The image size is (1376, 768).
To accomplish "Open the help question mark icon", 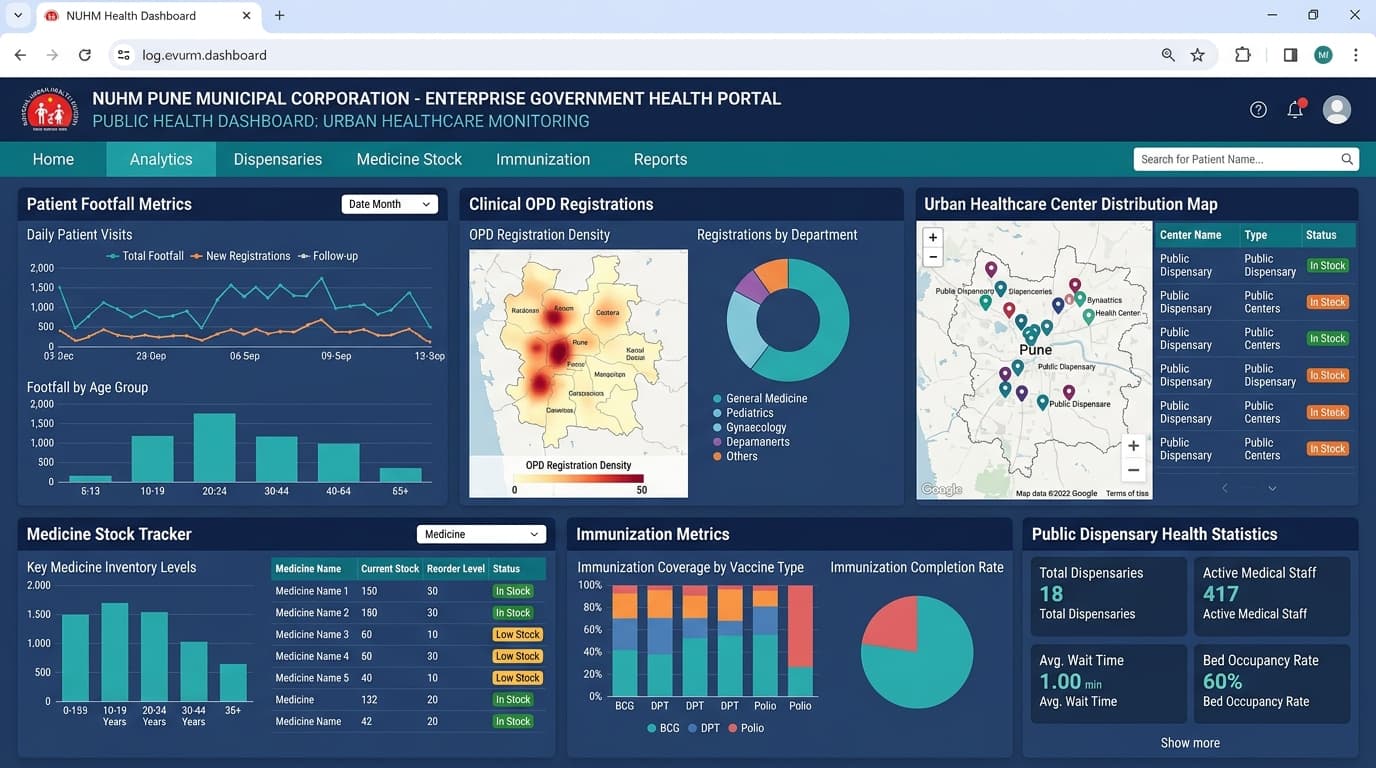I will click(1258, 110).
